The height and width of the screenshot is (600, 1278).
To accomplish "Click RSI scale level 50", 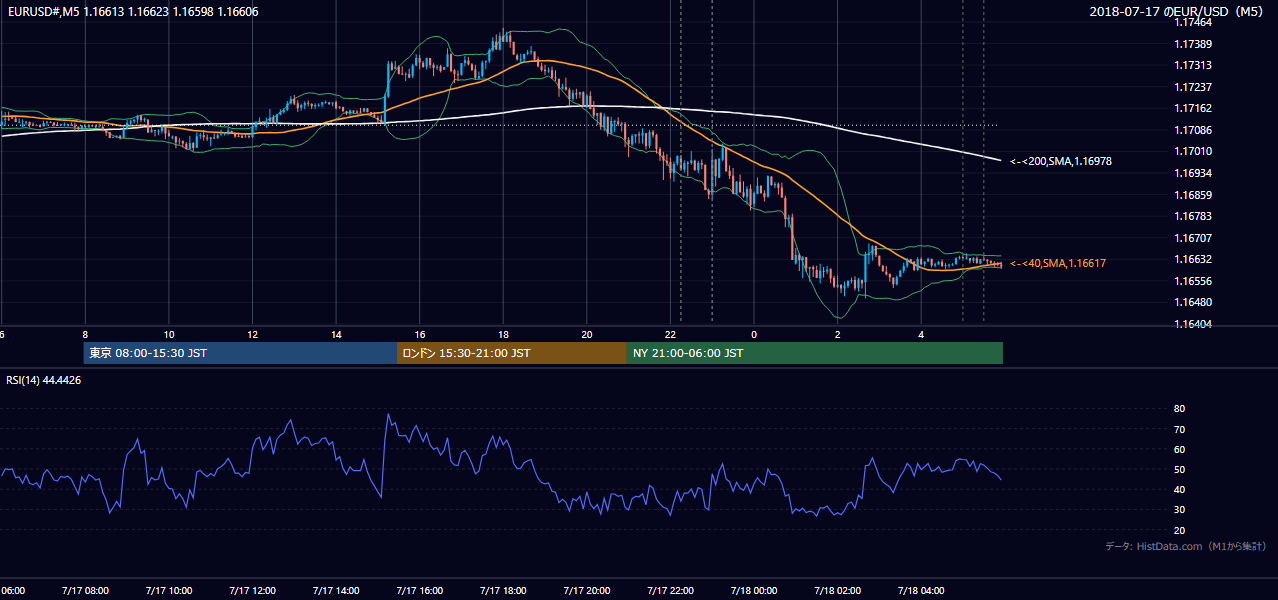I will point(1179,469).
